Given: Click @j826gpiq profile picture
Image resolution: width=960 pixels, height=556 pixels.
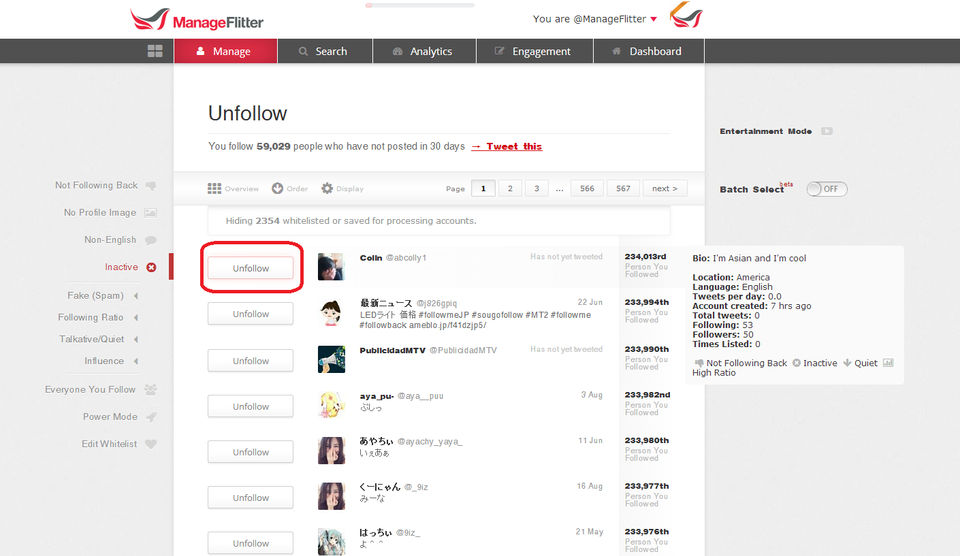Looking at the screenshot, I should (331, 313).
